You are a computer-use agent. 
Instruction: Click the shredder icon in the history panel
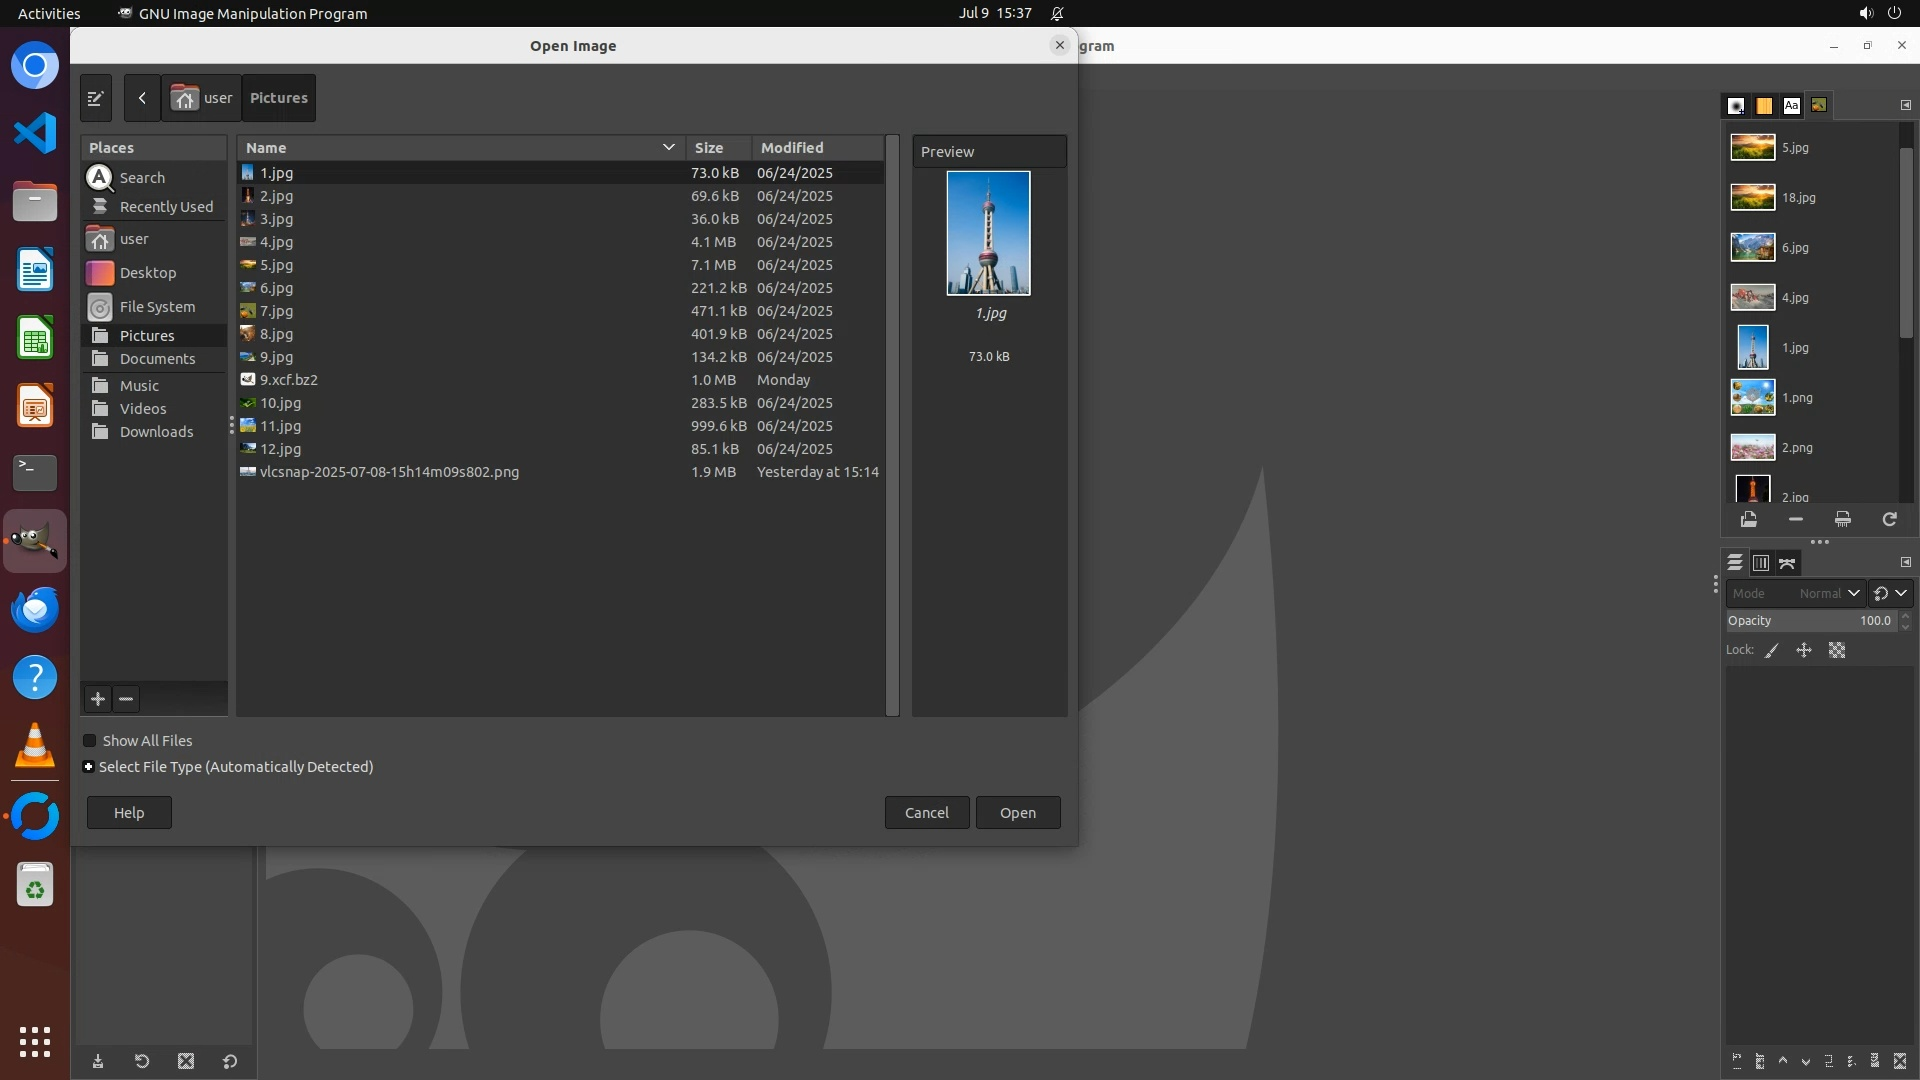[1842, 519]
